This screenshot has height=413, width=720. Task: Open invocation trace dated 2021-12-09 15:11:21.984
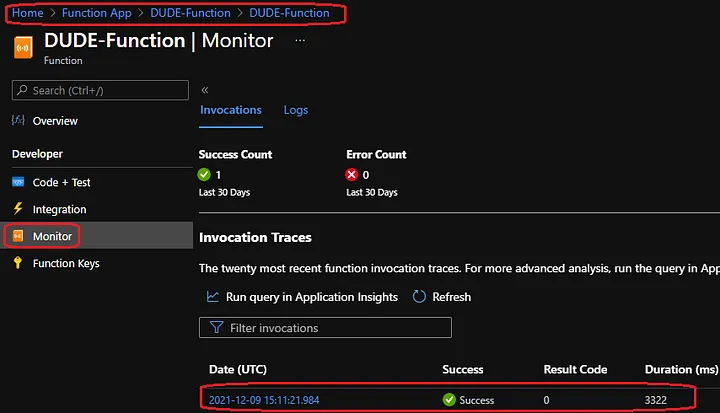click(x=265, y=400)
